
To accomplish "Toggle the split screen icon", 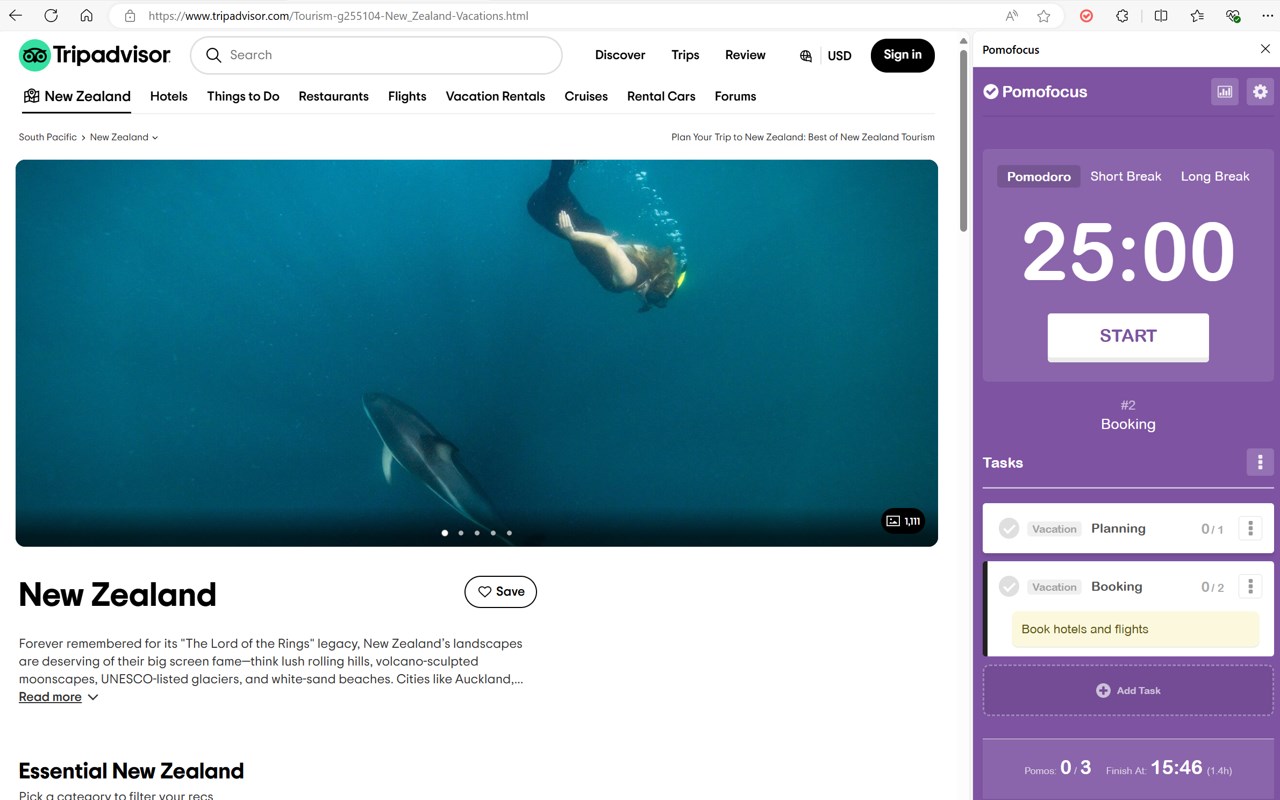I will pos(1161,16).
